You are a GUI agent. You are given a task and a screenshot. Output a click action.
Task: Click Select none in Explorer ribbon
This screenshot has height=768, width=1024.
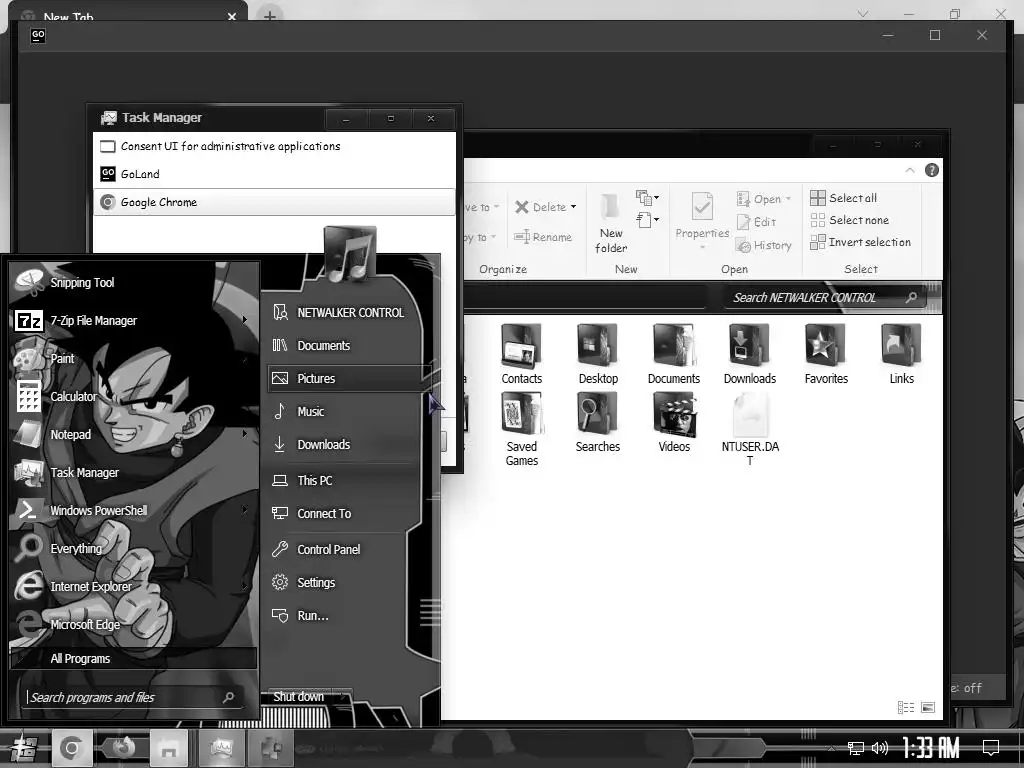850,220
